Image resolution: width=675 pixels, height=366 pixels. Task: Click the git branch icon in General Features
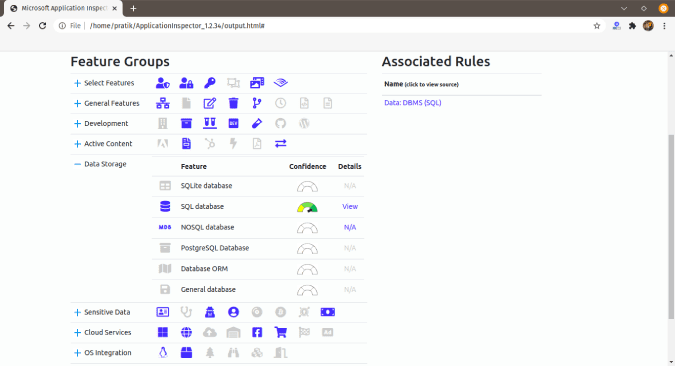(x=257, y=103)
